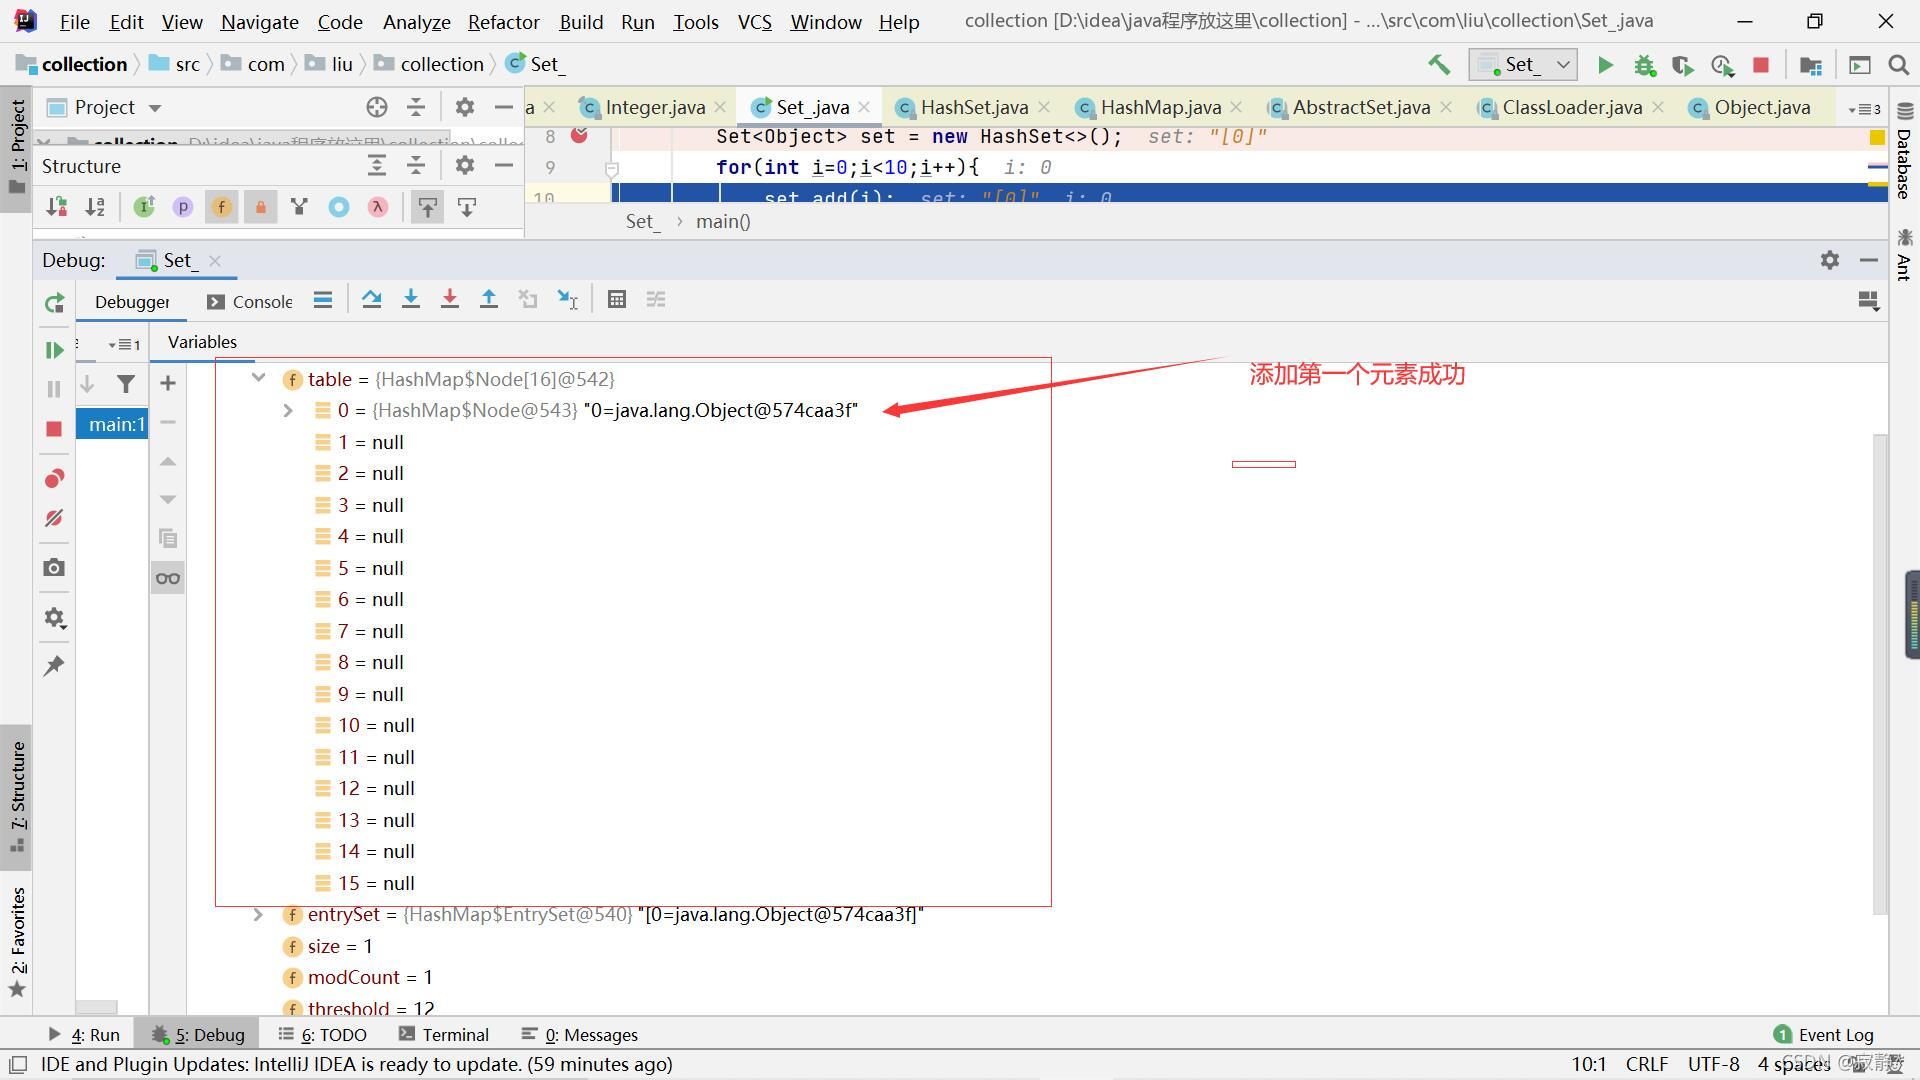Open Search Everywhere magnifier
The image size is (1920, 1080).
[1898, 65]
